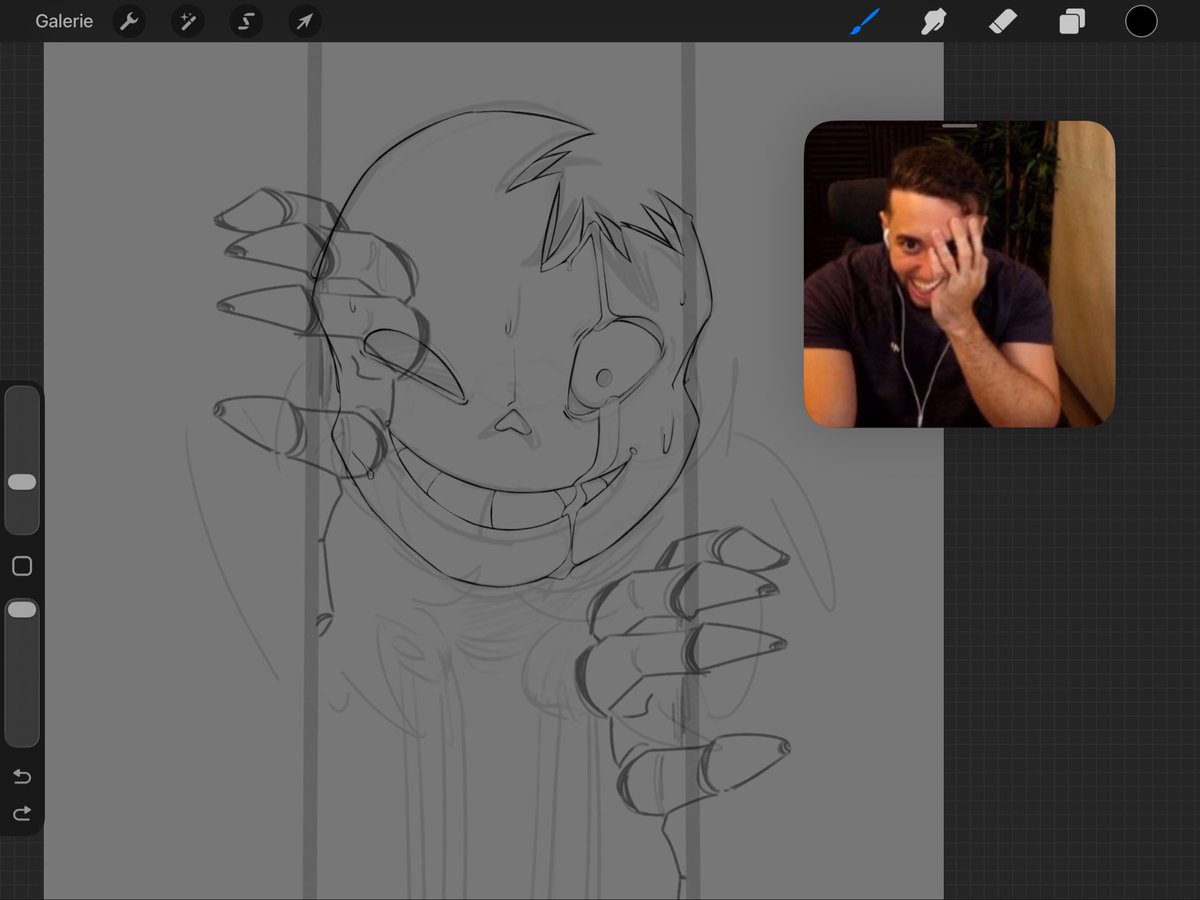The height and width of the screenshot is (900, 1200).
Task: Tap the handle bar atop video overlay
Action: (x=959, y=126)
